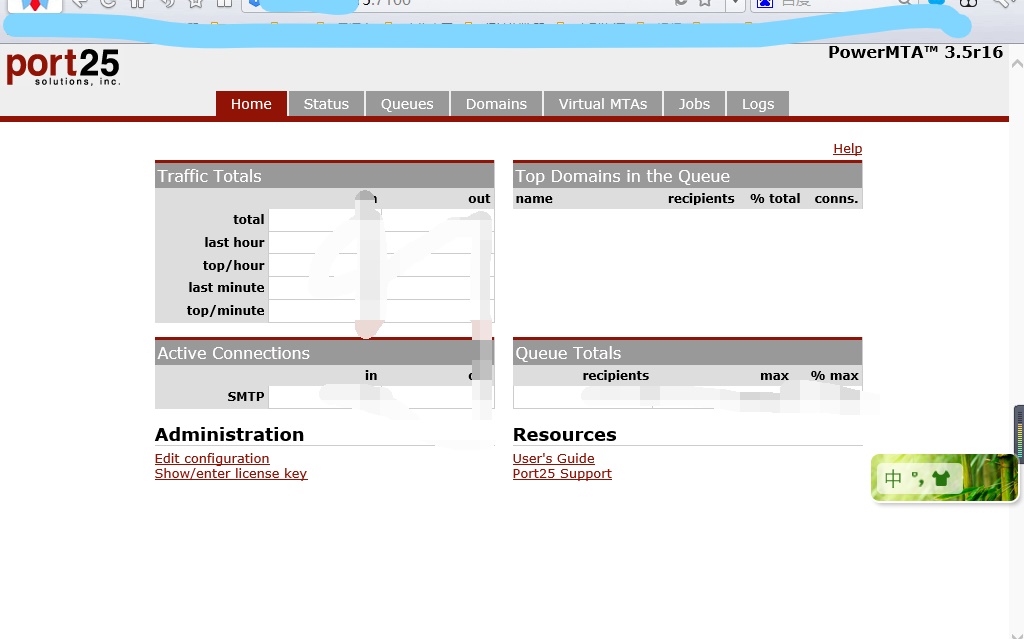Follow the Port25 Support link
Image resolution: width=1024 pixels, height=639 pixels.
point(562,474)
